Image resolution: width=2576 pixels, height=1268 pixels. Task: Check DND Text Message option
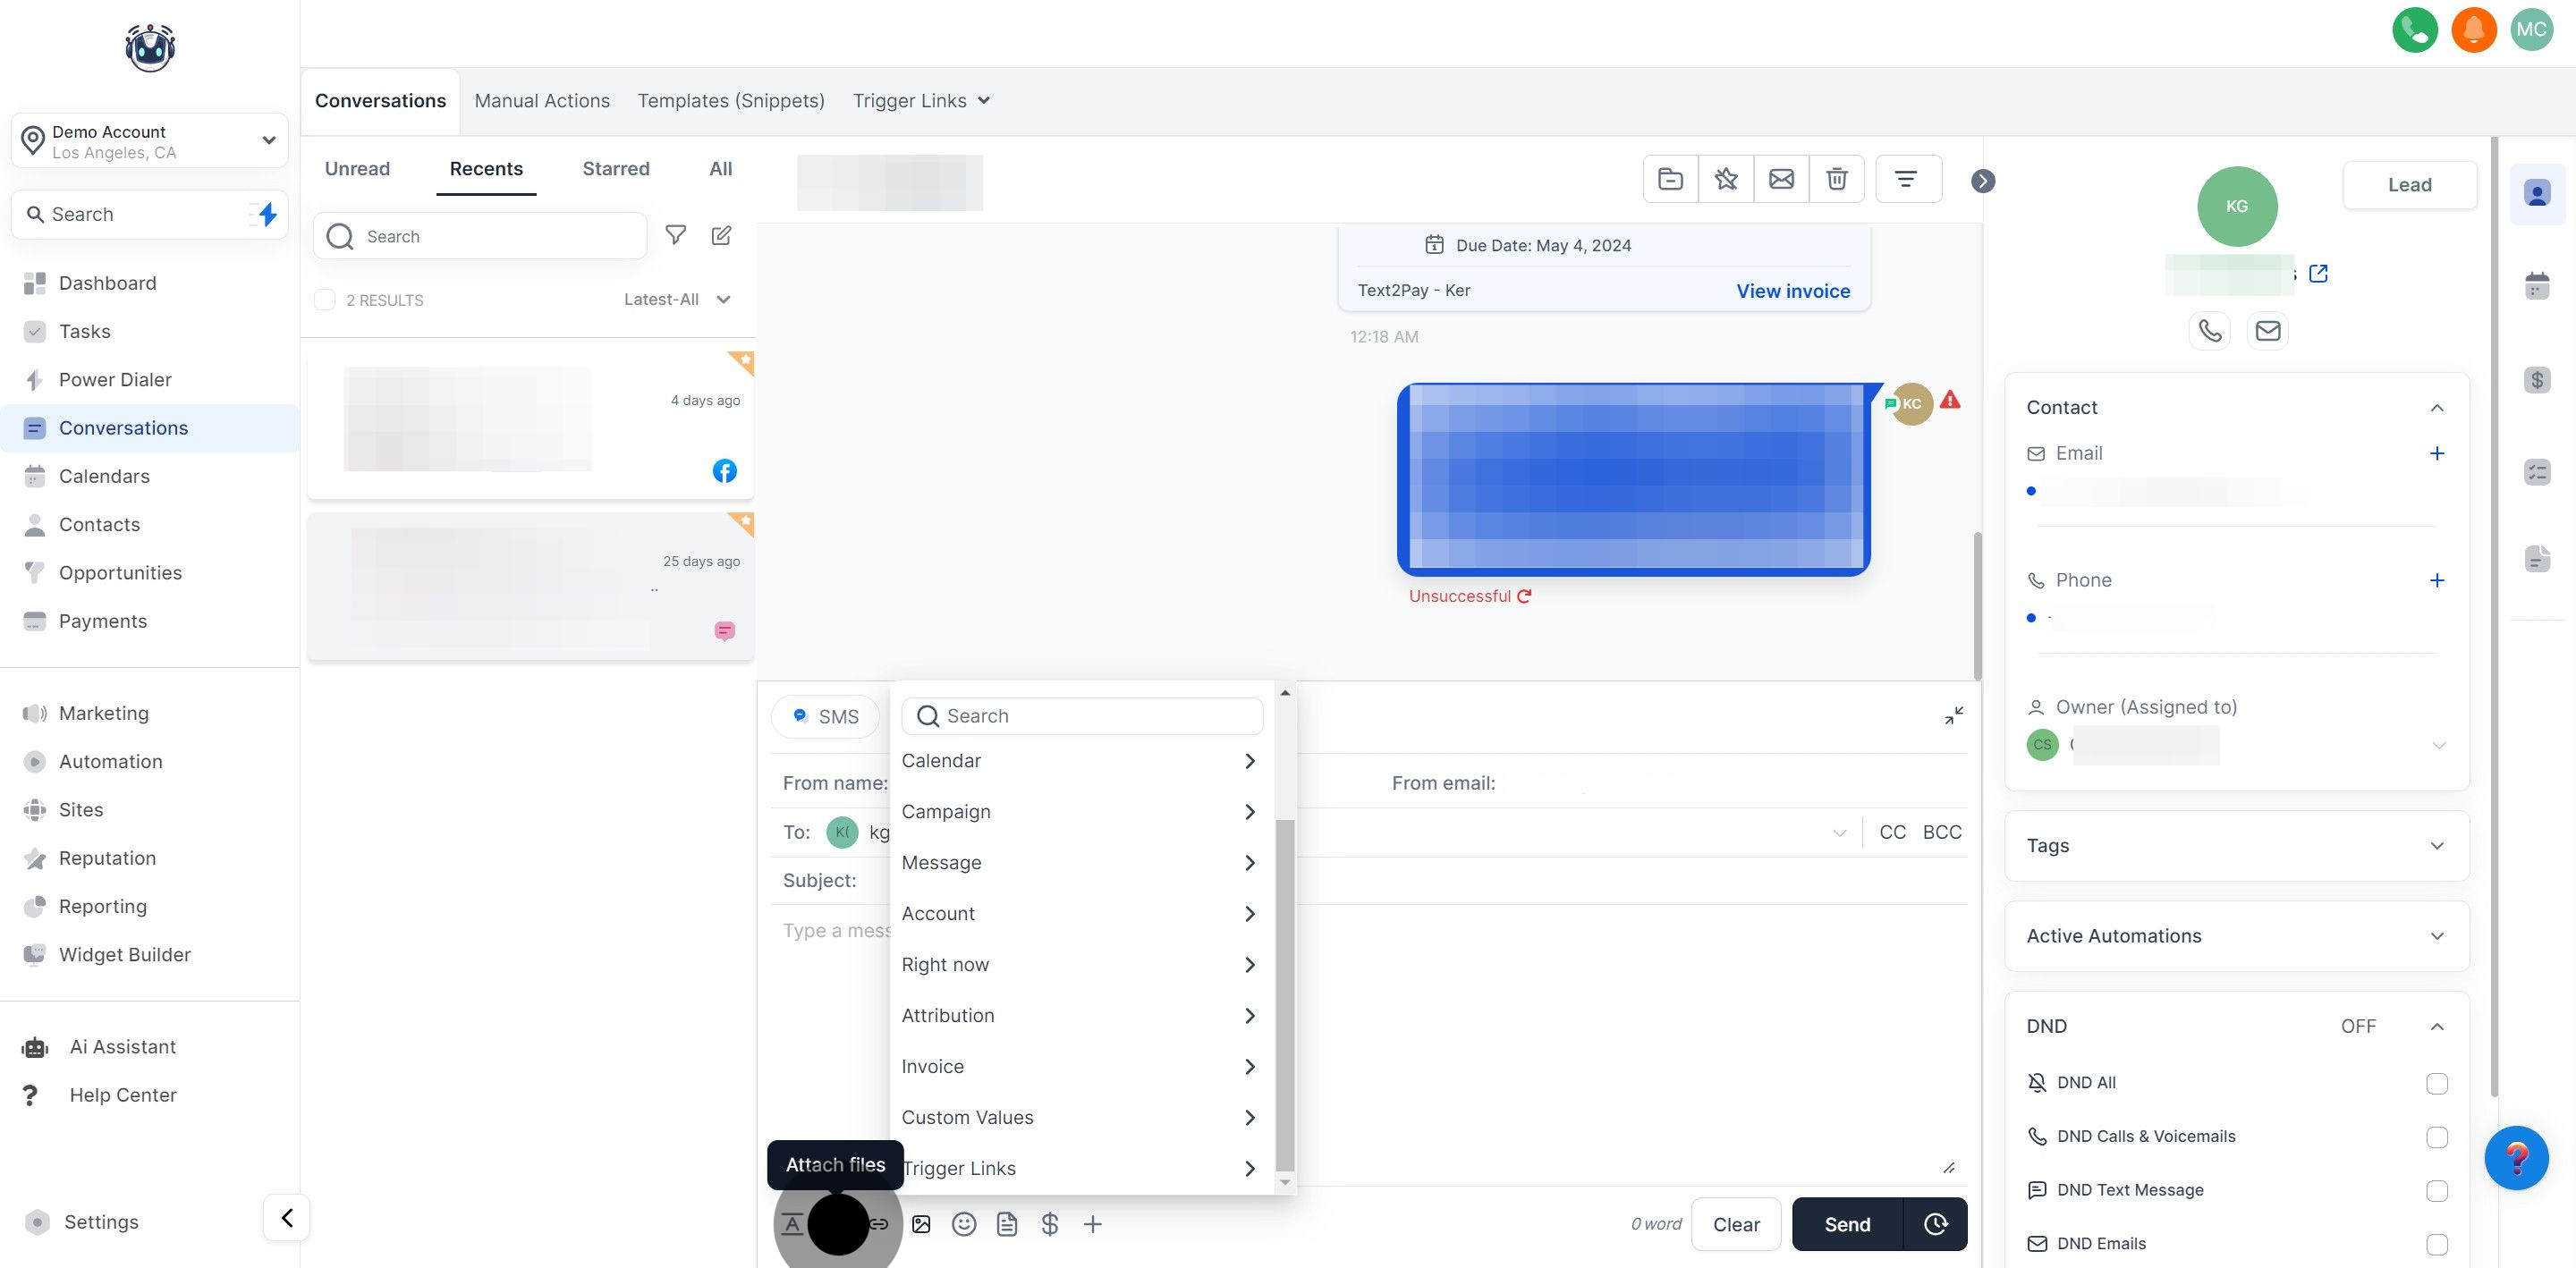click(x=2436, y=1190)
